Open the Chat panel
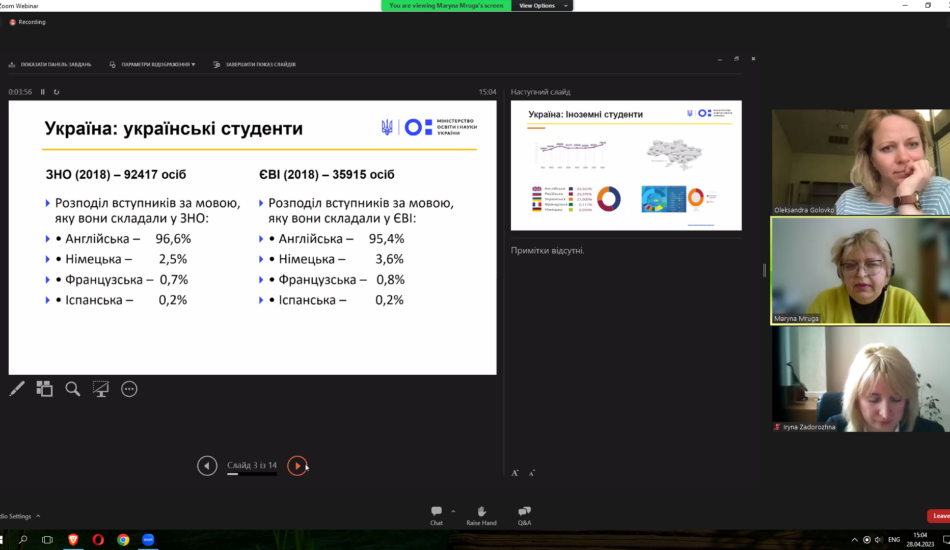Screen dimensions: 950x550 coord(436,512)
